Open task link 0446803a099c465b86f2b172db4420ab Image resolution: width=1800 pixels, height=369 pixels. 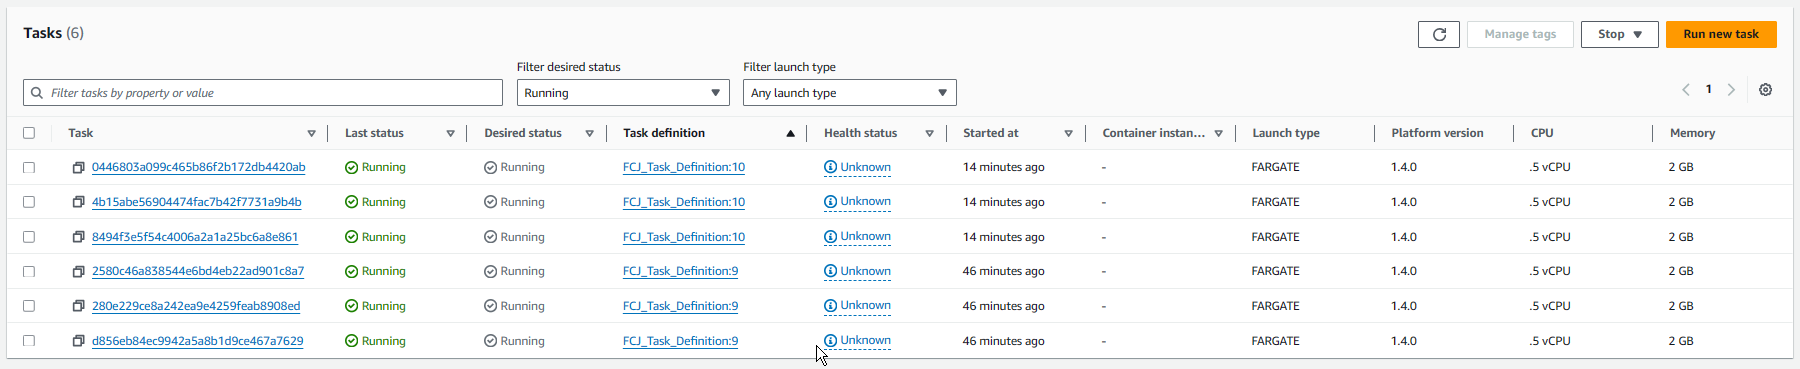pos(199,168)
